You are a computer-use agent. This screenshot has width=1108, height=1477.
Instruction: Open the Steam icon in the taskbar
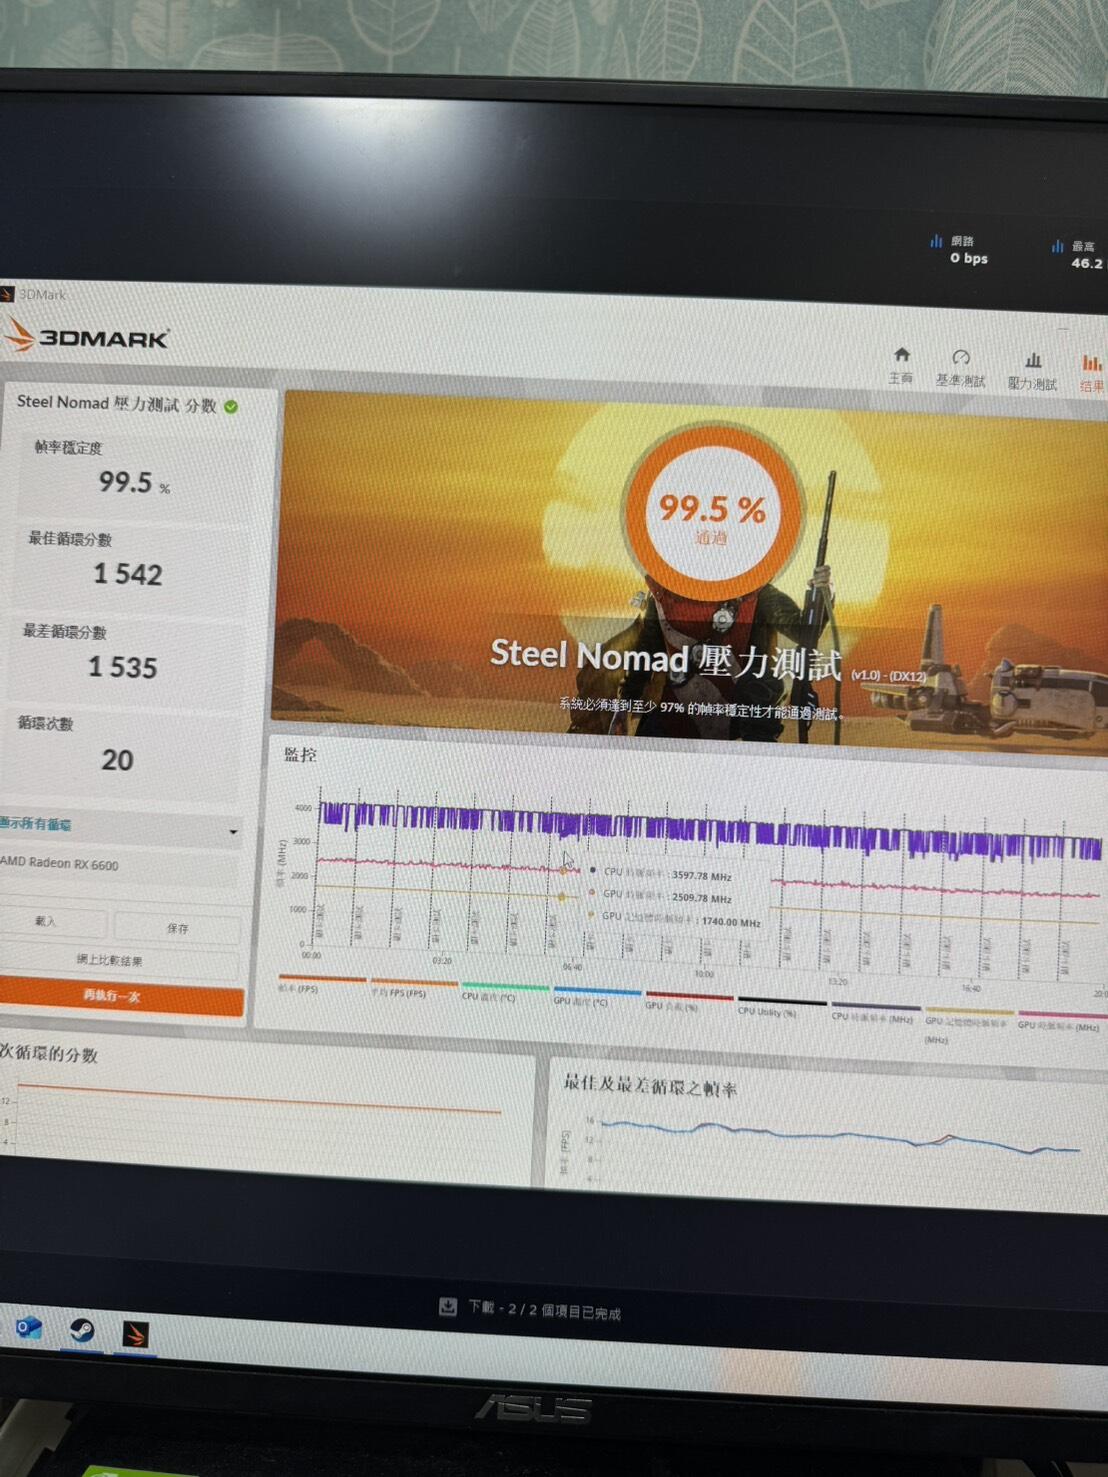(x=82, y=1330)
